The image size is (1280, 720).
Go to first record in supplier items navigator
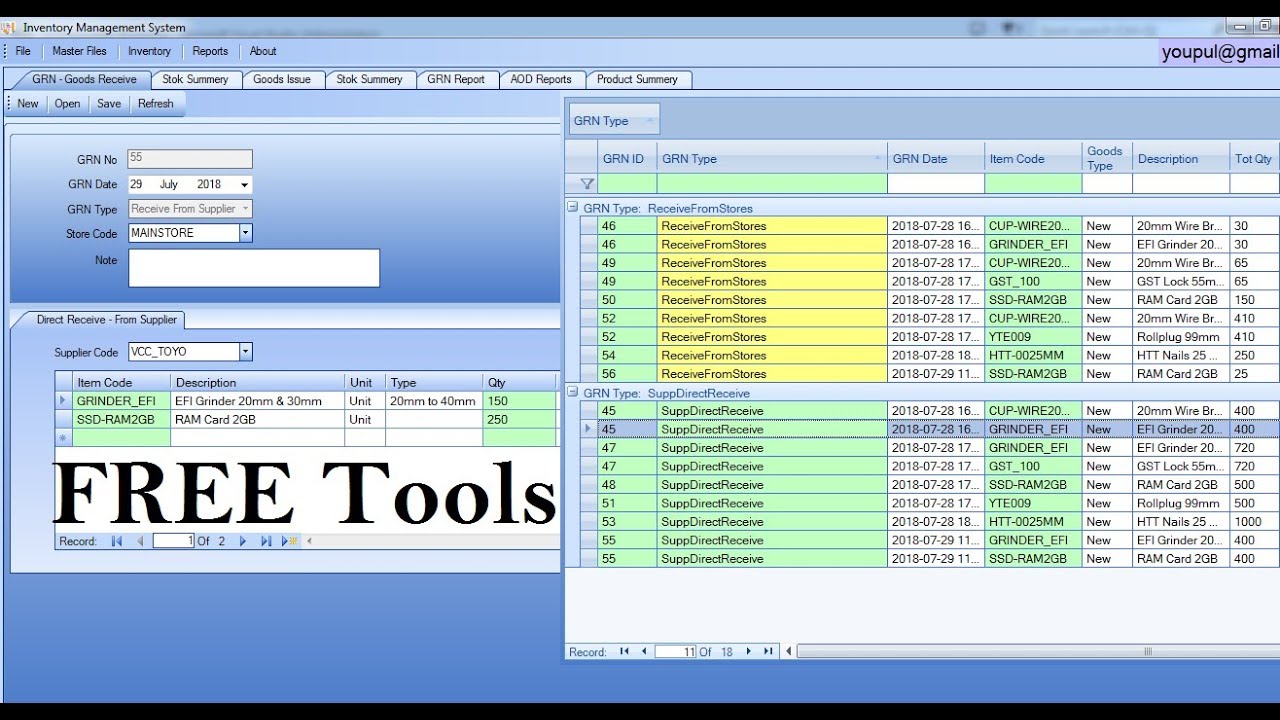coord(117,541)
